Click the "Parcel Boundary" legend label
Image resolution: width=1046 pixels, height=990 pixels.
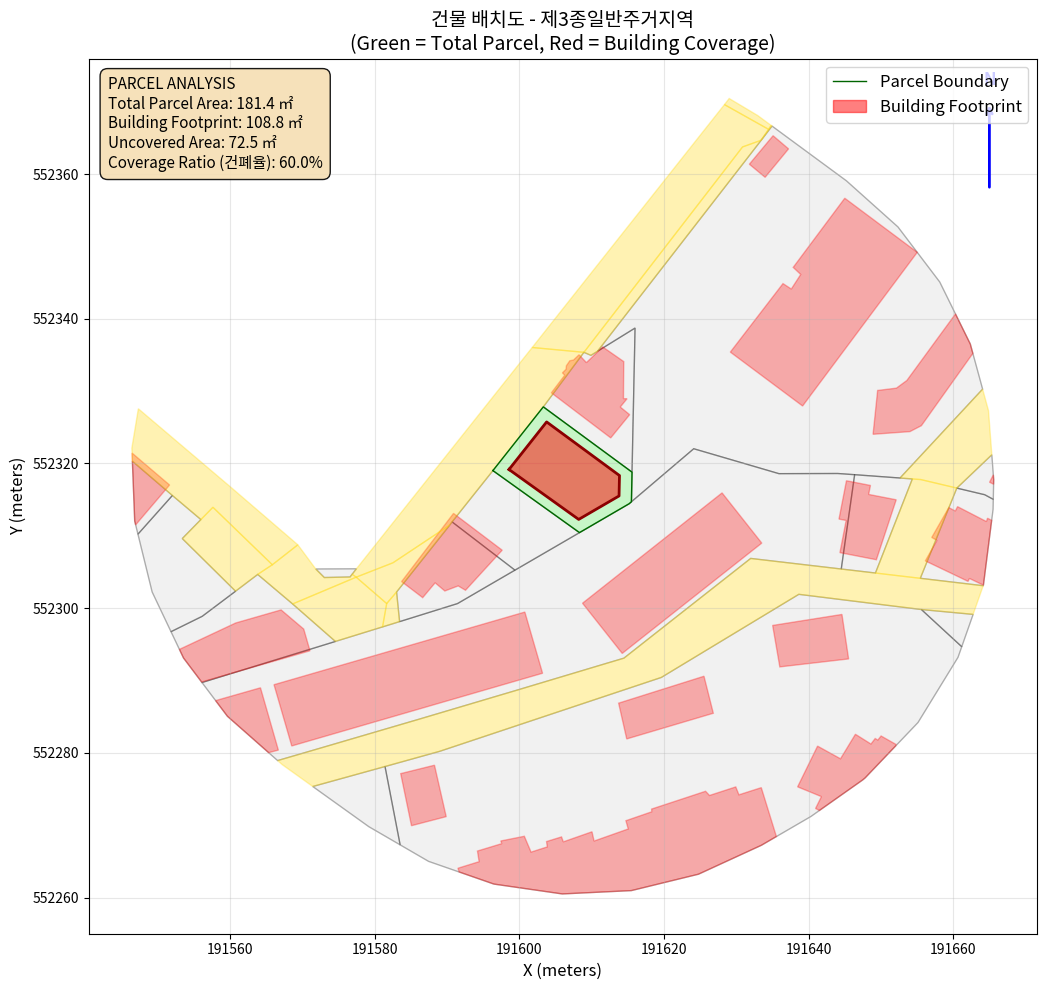(x=944, y=82)
